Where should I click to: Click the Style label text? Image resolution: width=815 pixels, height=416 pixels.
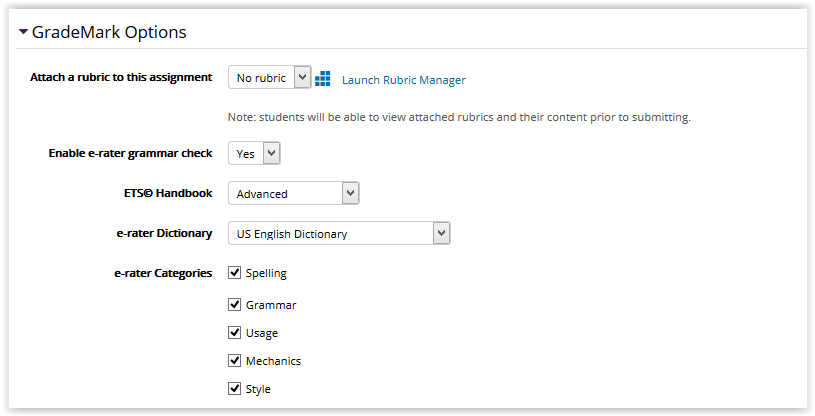(258, 389)
